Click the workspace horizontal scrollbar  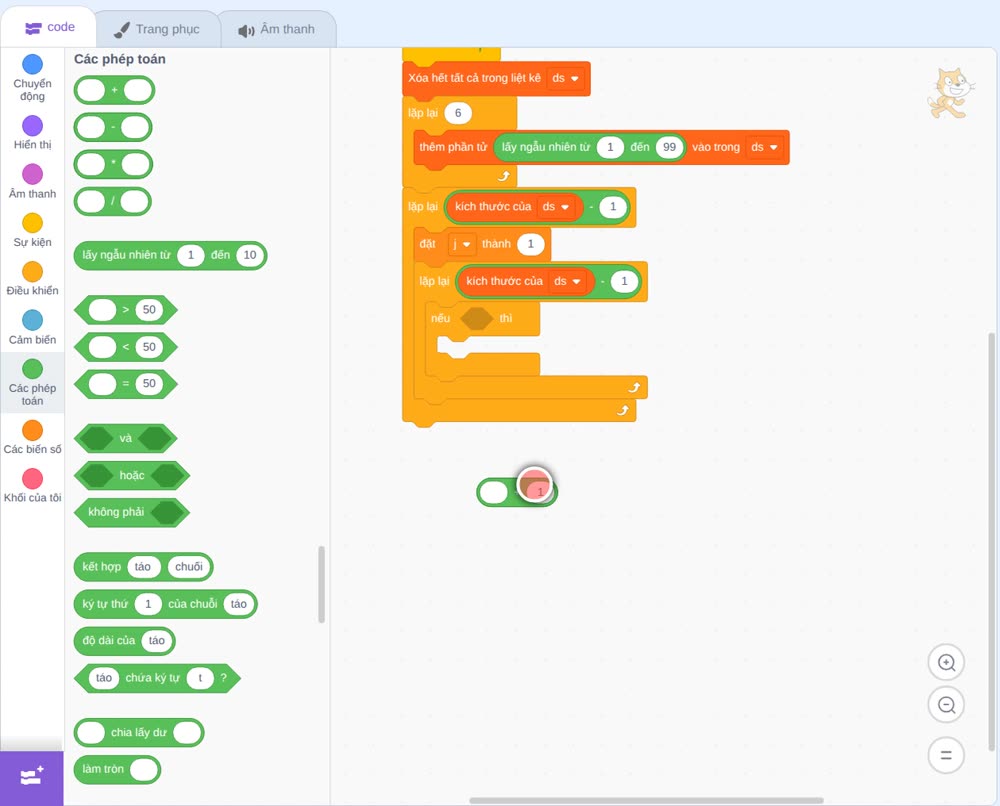pos(646,800)
